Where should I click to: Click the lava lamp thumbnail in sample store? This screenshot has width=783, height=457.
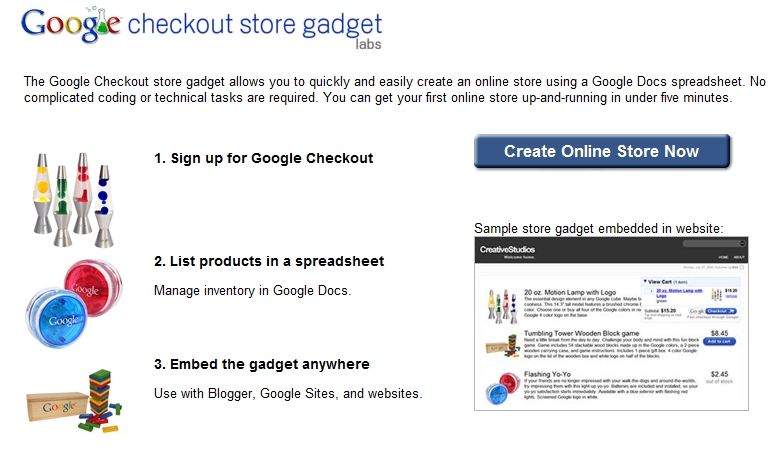tap(502, 306)
